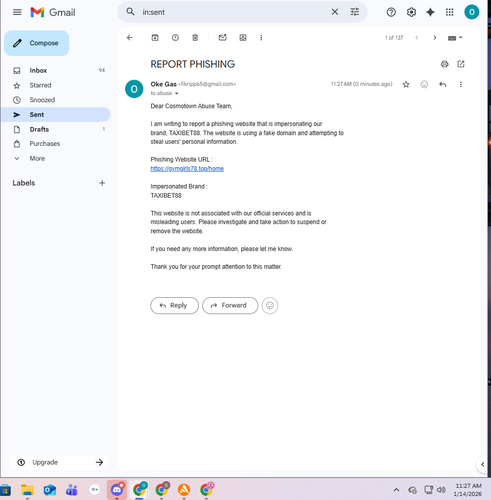
Task: Open the taskbar clock 11:27 AM
Action: point(468,490)
